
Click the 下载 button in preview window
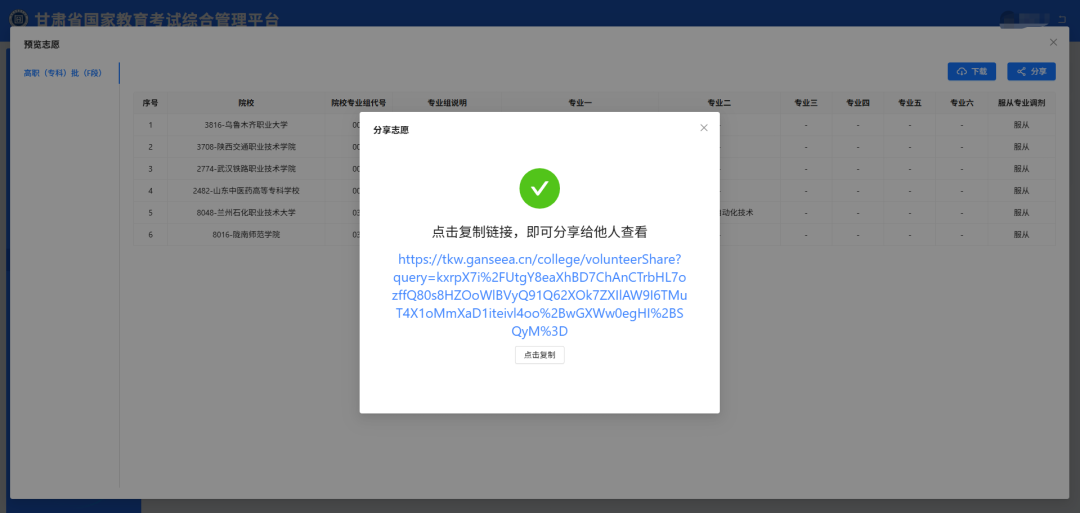coord(972,71)
